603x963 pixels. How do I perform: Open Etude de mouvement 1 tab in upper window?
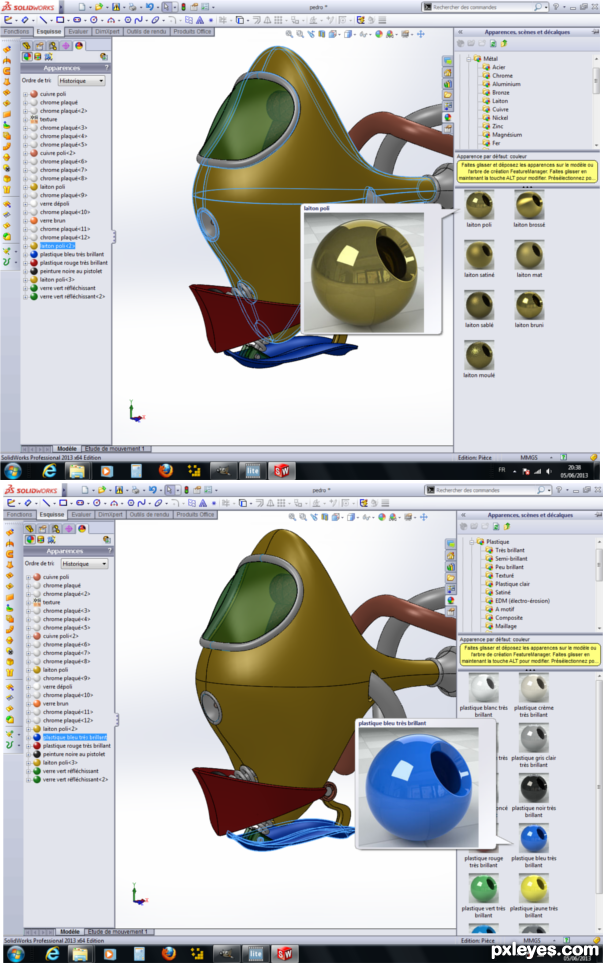coord(114,449)
